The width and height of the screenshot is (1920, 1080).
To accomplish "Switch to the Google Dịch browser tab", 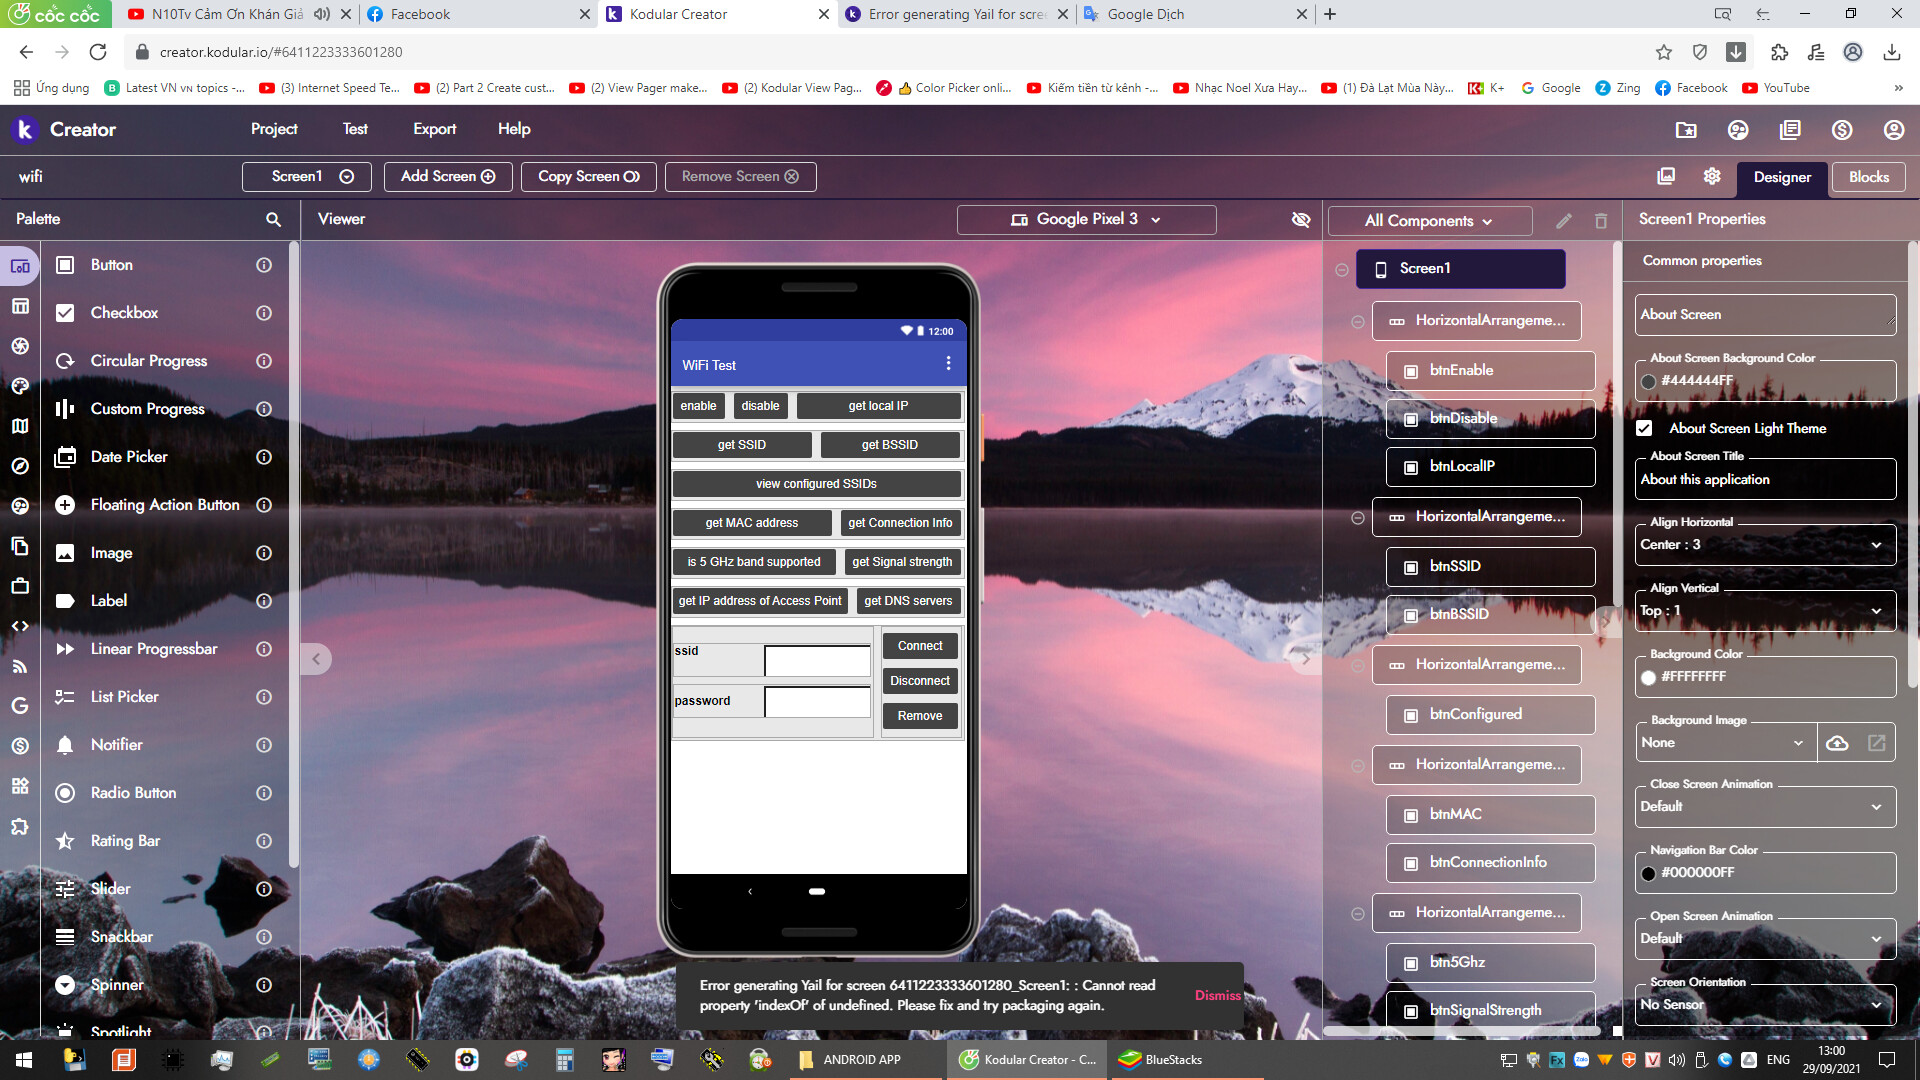I will pos(1195,14).
